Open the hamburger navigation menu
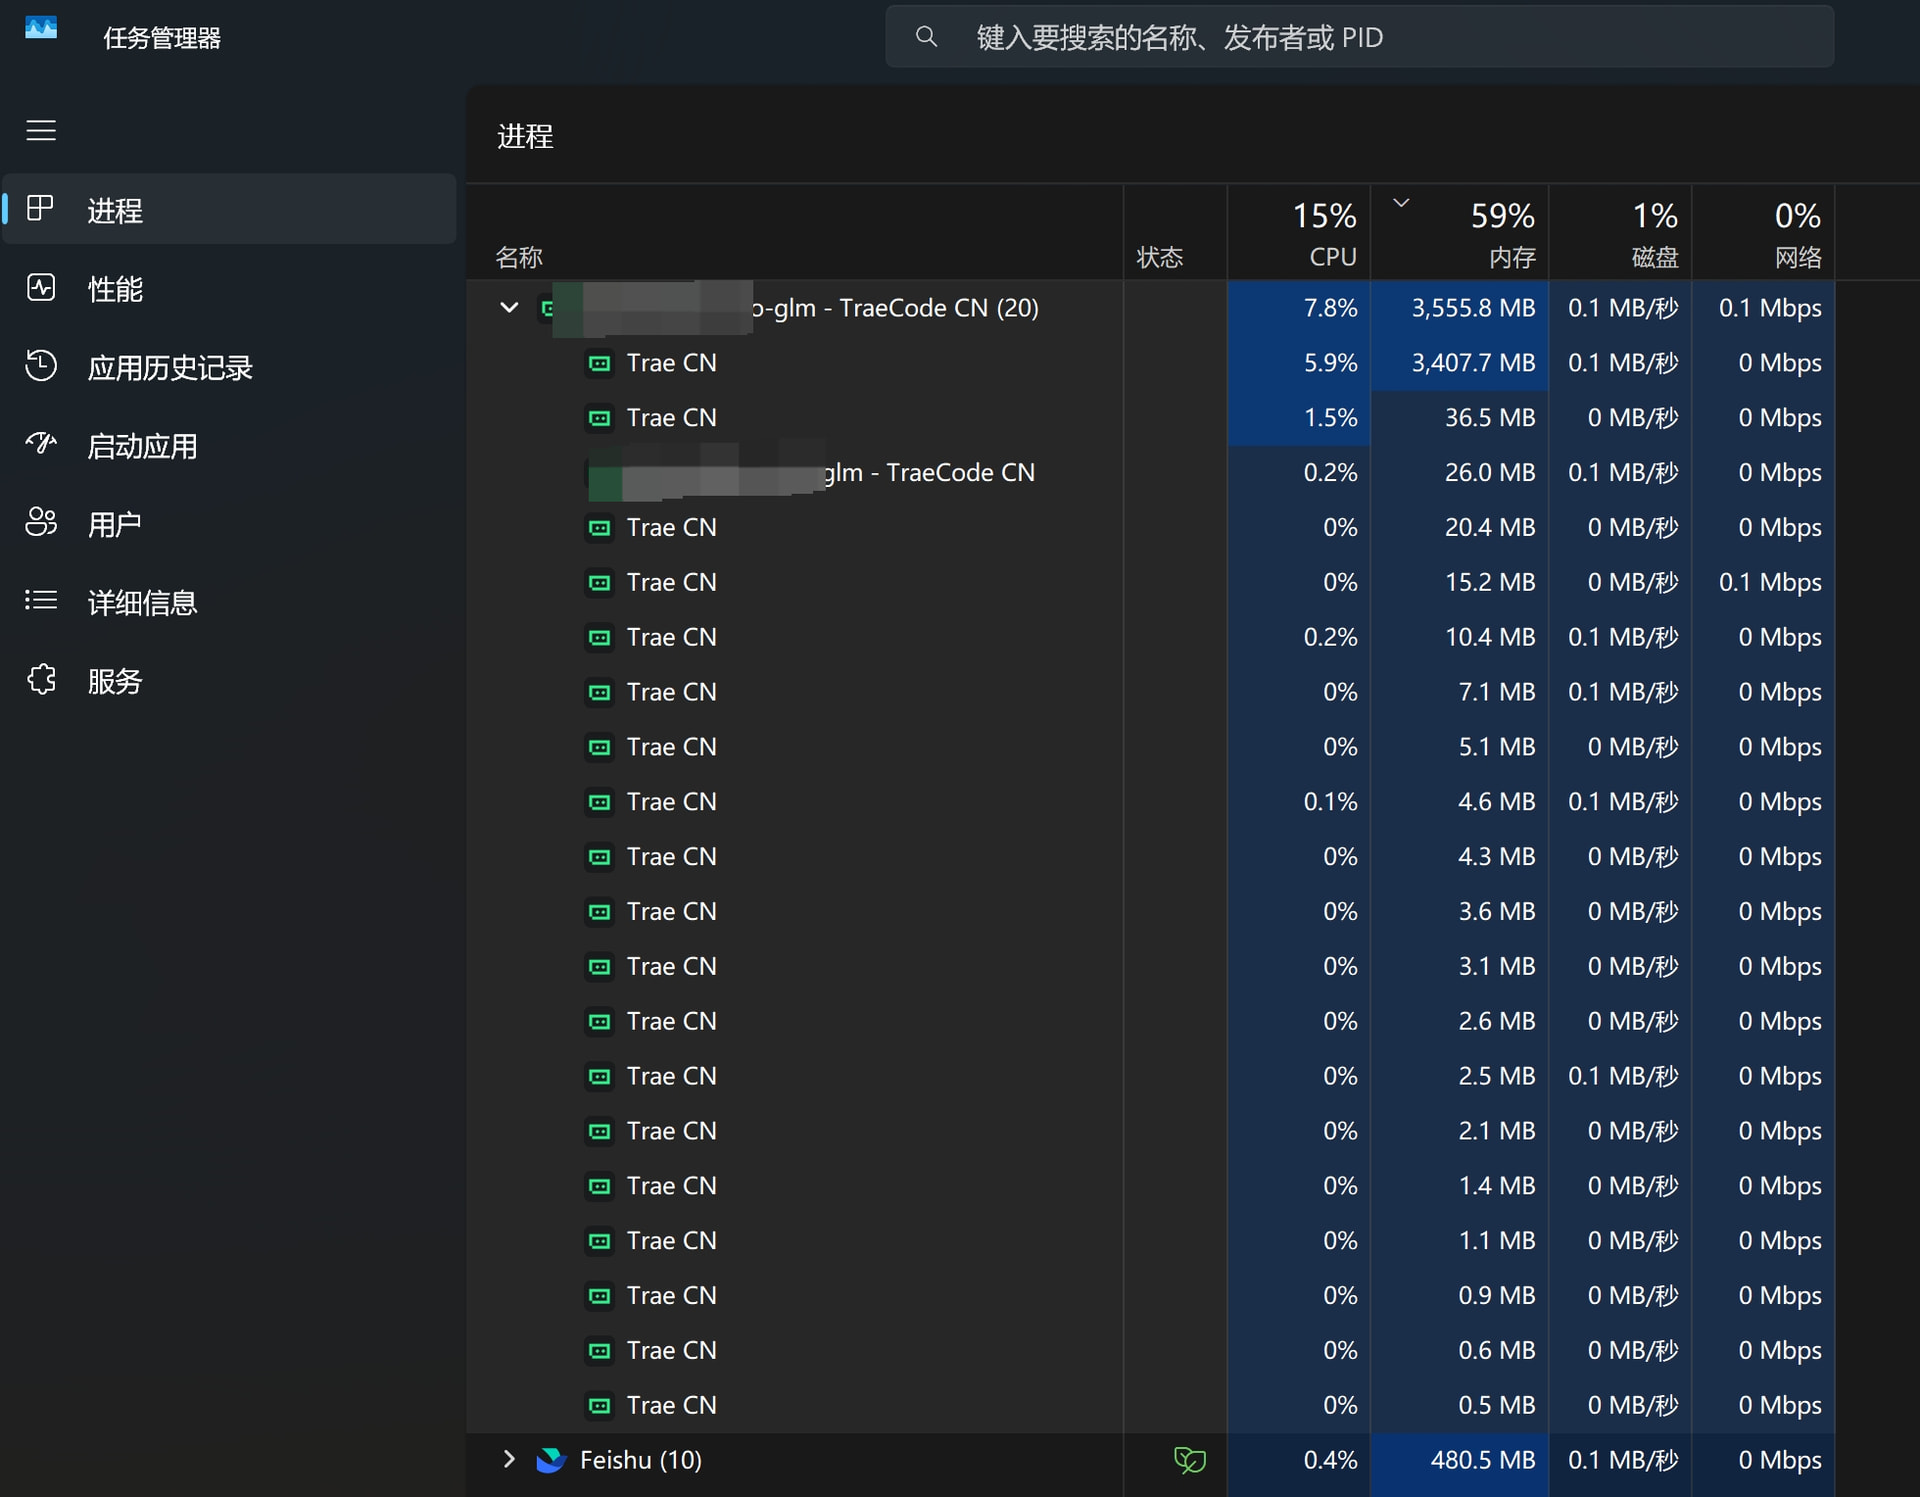 point(41,130)
